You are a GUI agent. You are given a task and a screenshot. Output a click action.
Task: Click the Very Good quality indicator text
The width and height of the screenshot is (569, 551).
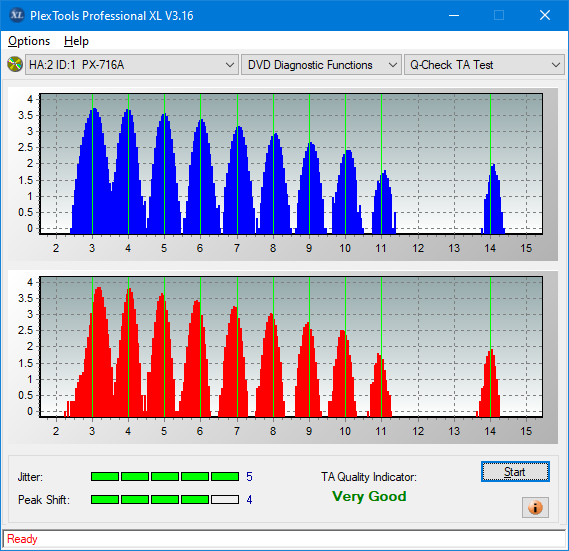pyautogui.click(x=369, y=496)
